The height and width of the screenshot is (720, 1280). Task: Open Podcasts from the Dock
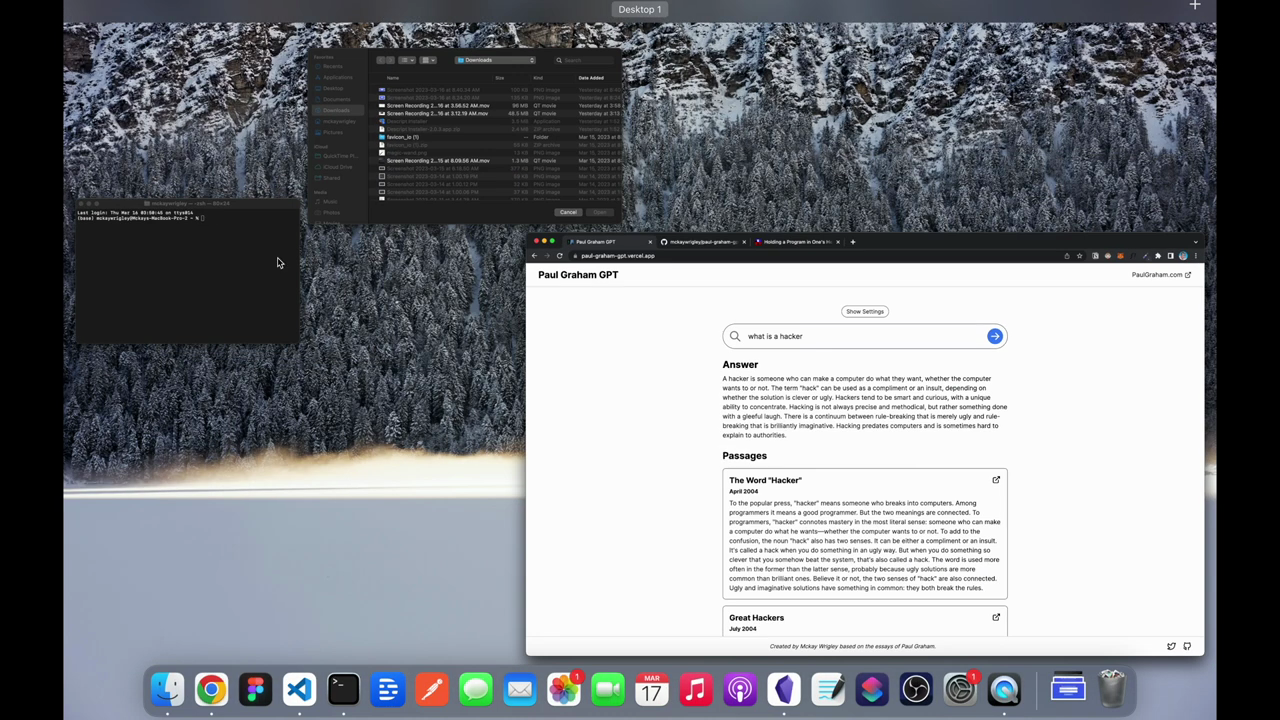tap(739, 689)
